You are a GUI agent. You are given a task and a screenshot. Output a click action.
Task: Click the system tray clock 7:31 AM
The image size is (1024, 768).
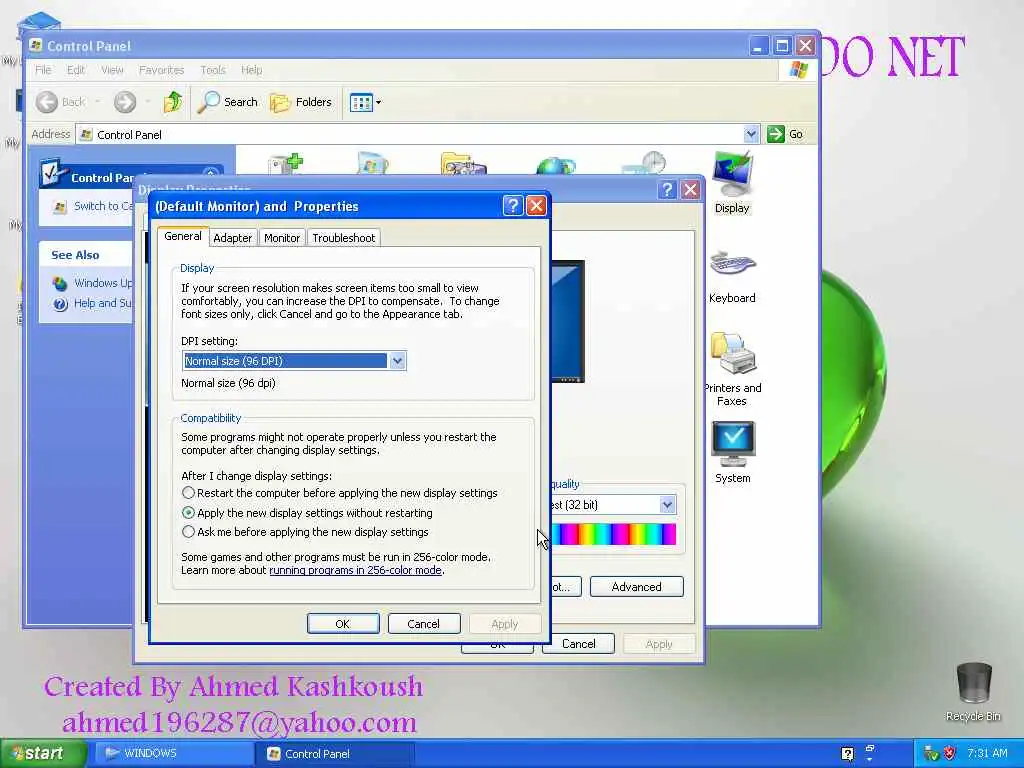point(987,753)
